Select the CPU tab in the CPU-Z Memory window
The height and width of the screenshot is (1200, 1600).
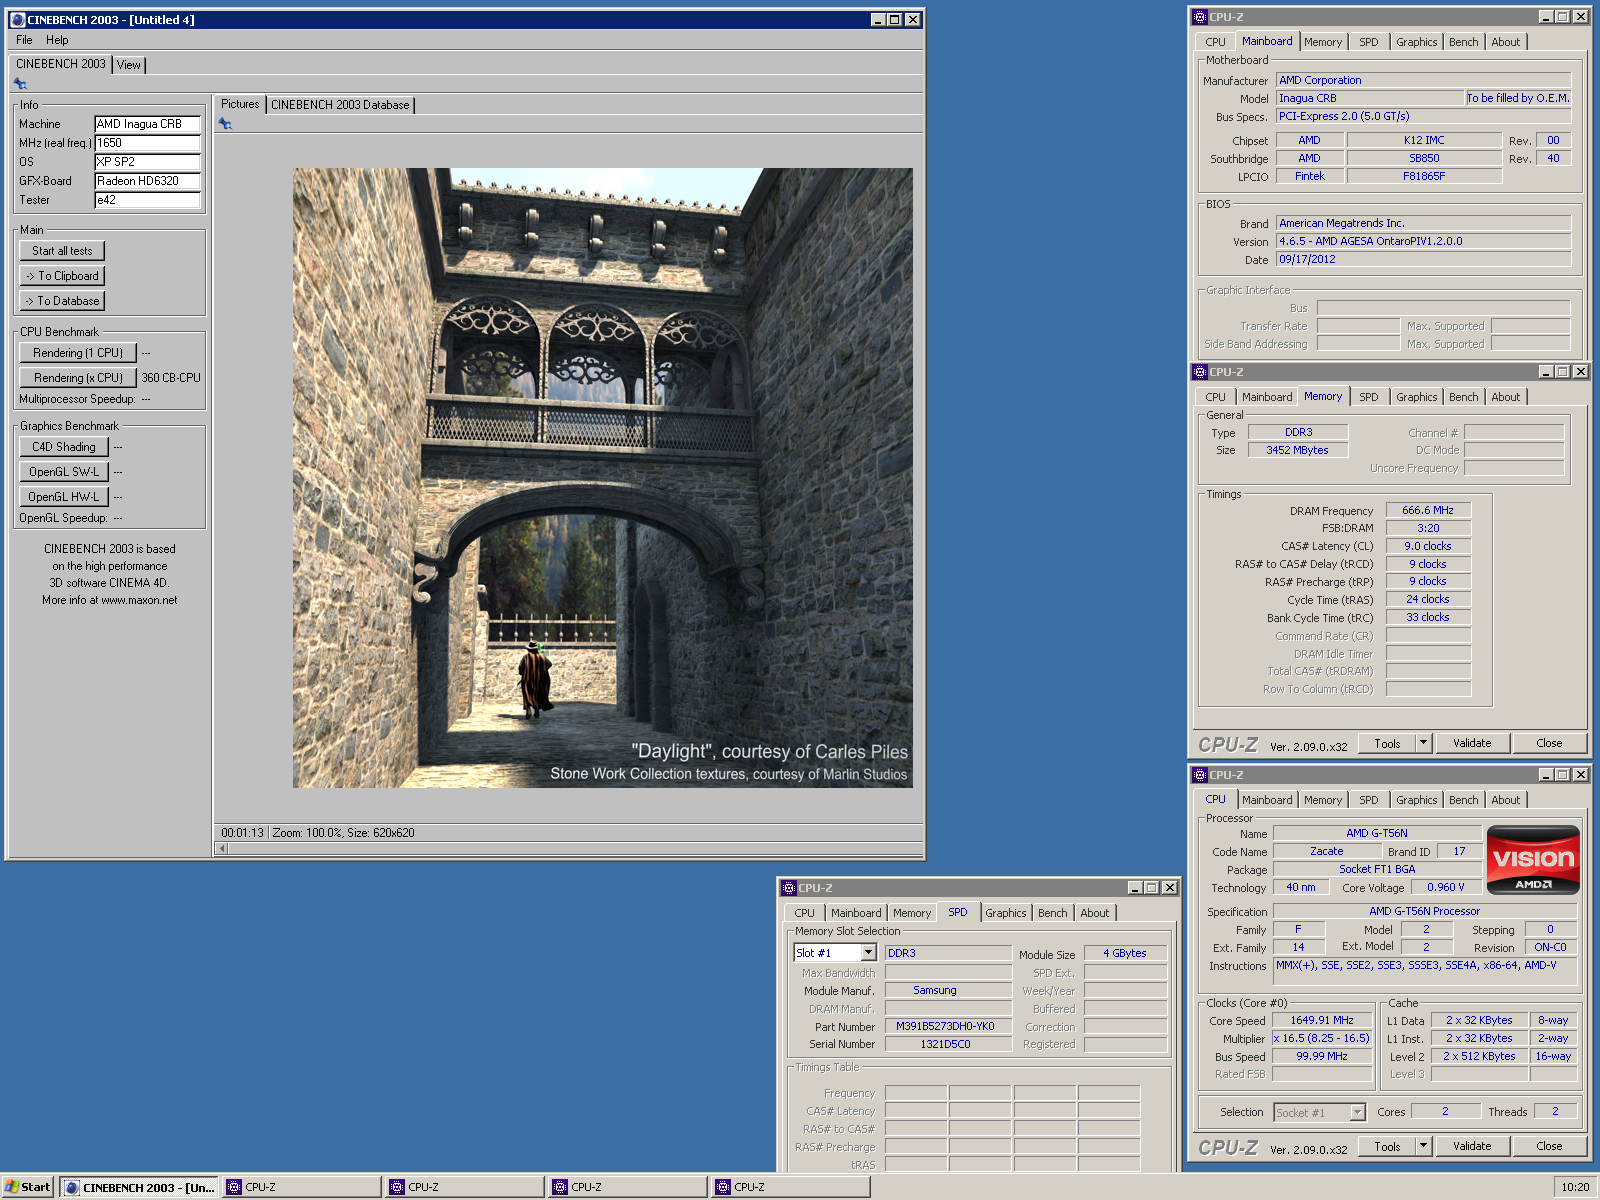point(1215,397)
